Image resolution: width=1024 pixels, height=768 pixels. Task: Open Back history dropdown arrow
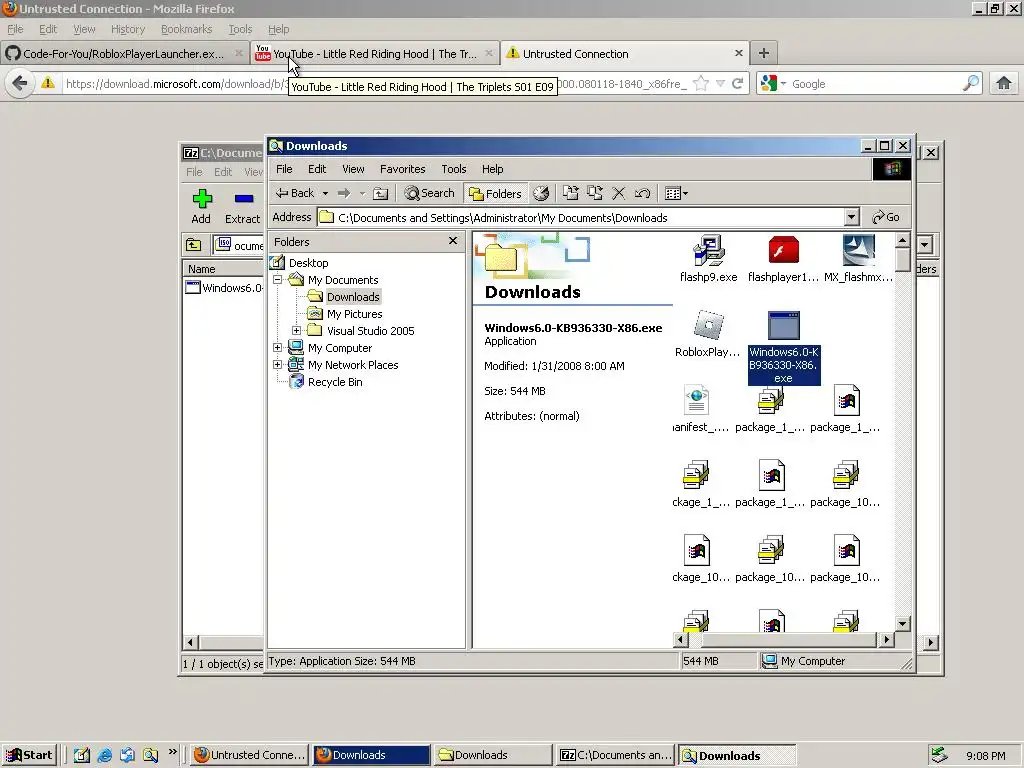tap(325, 193)
